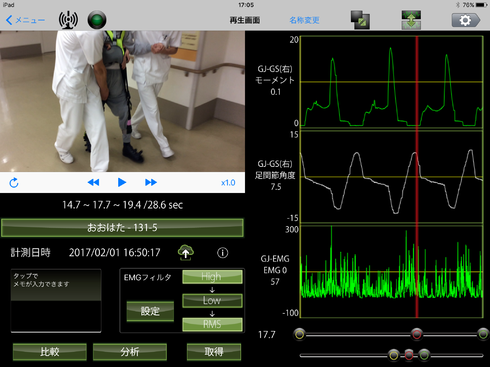Fast-forward the video playback

(151, 182)
